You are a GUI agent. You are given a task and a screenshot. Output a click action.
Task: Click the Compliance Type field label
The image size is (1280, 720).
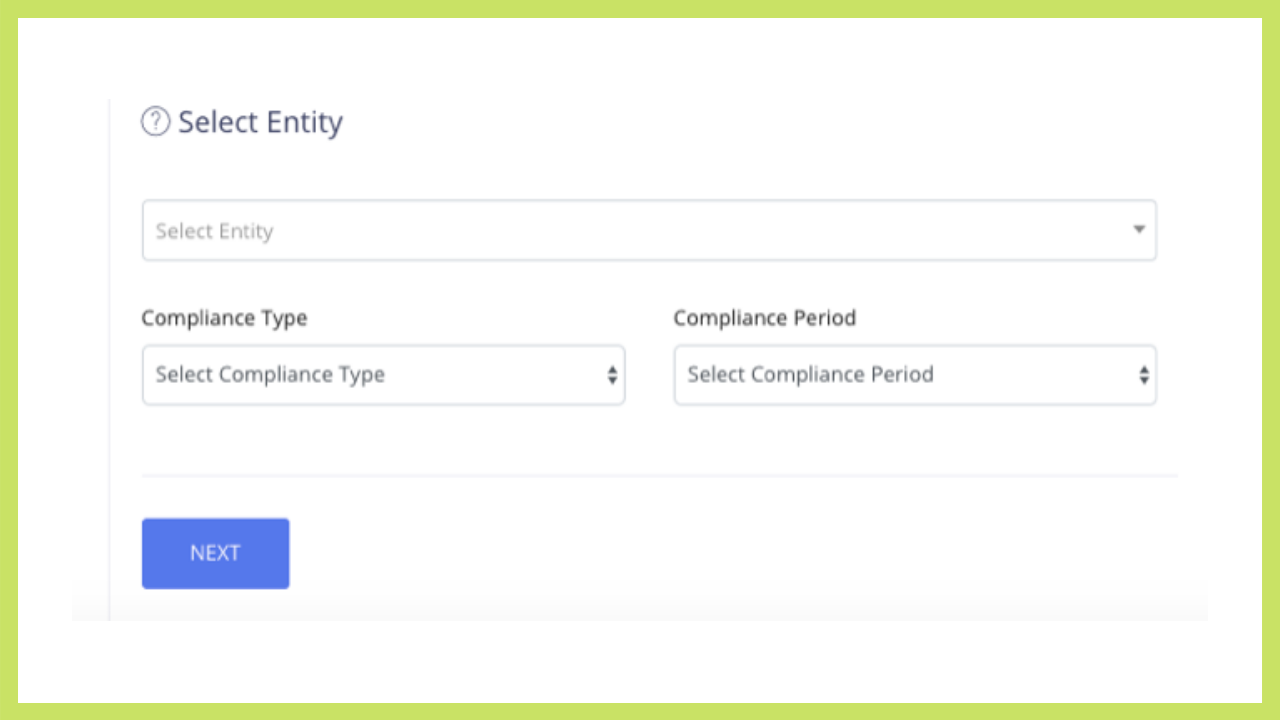224,318
